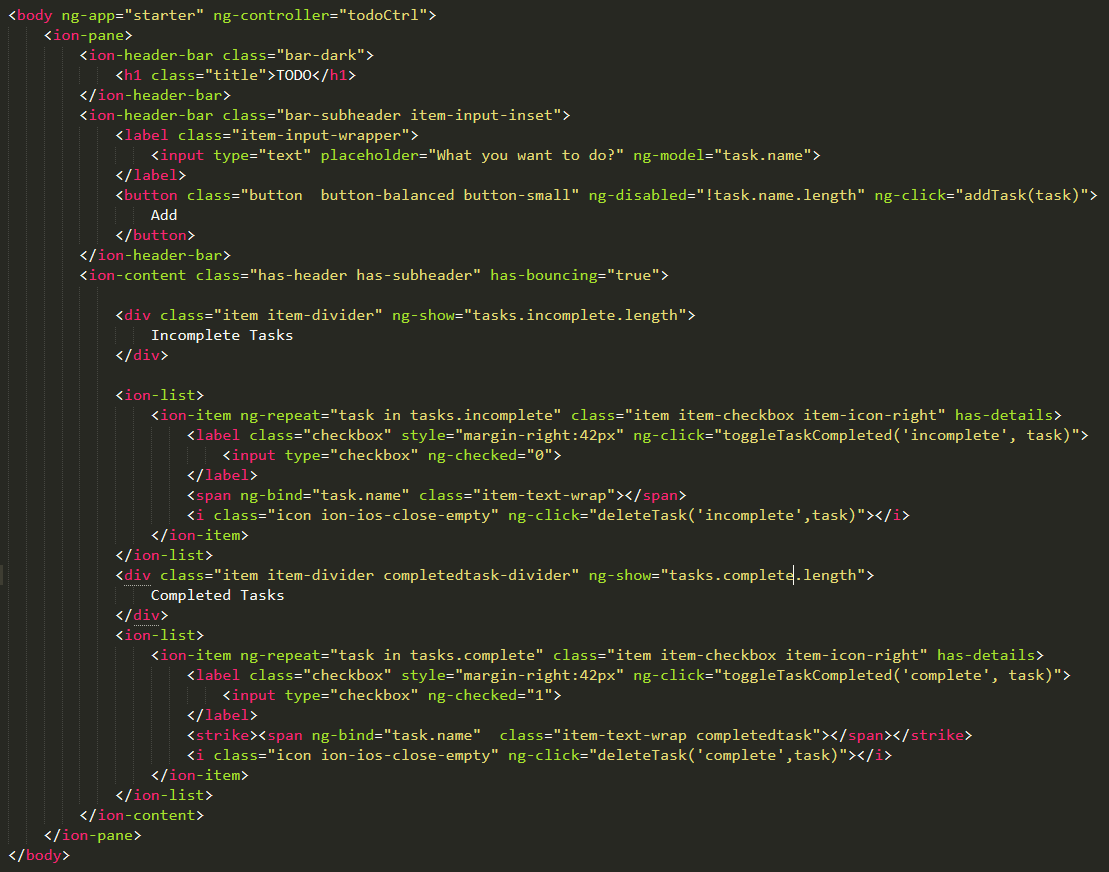Click the "What you want to do?" placeholder
Image resolution: width=1109 pixels, height=872 pixels.
[x=526, y=156]
